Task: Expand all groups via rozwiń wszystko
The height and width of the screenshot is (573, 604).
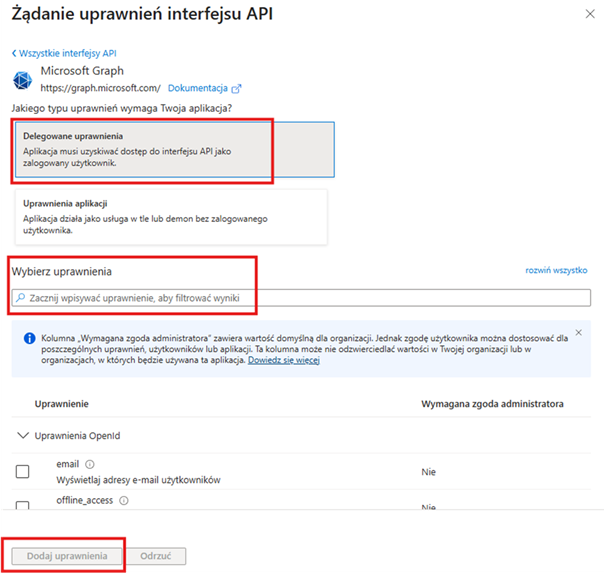Action: 557,271
